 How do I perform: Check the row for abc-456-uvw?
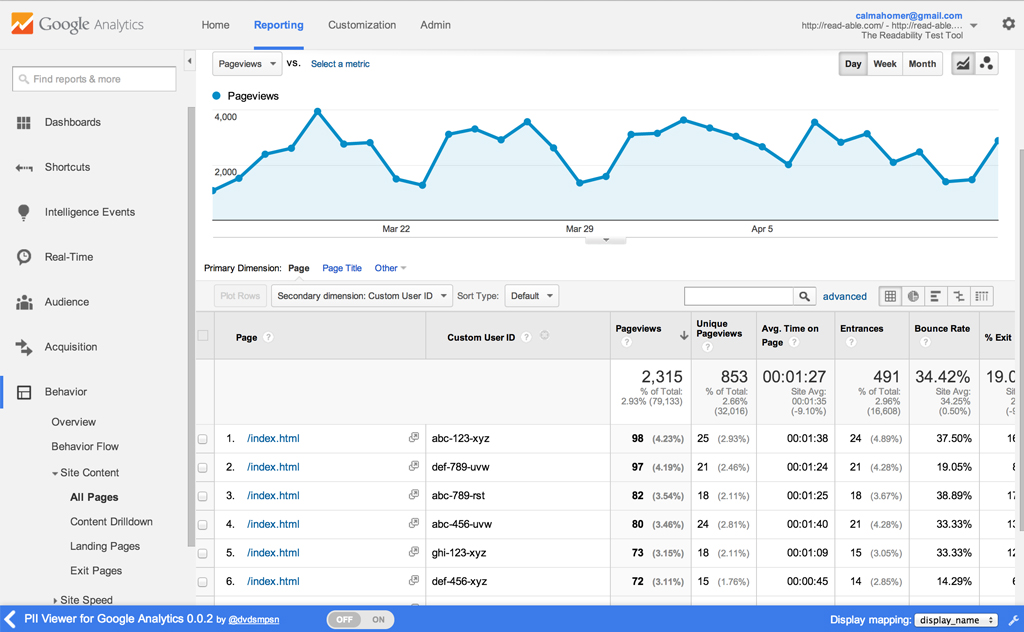click(203, 525)
